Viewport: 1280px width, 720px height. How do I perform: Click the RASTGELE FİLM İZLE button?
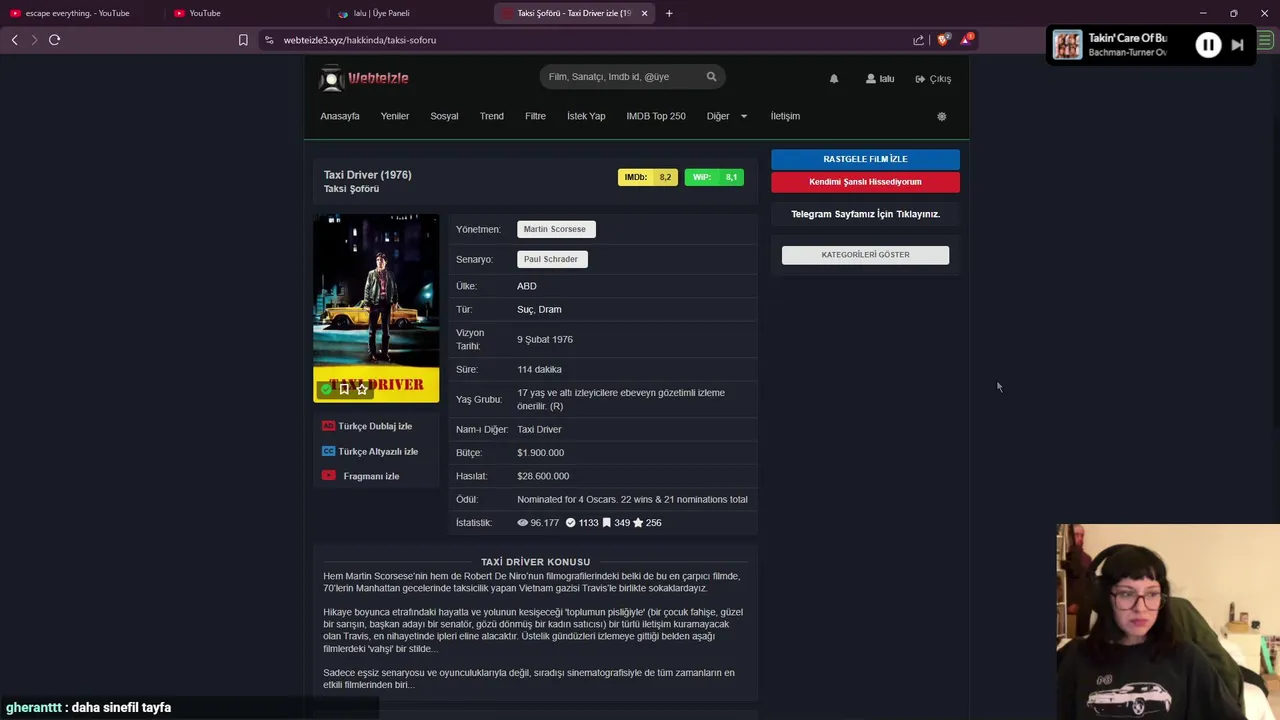pos(865,159)
